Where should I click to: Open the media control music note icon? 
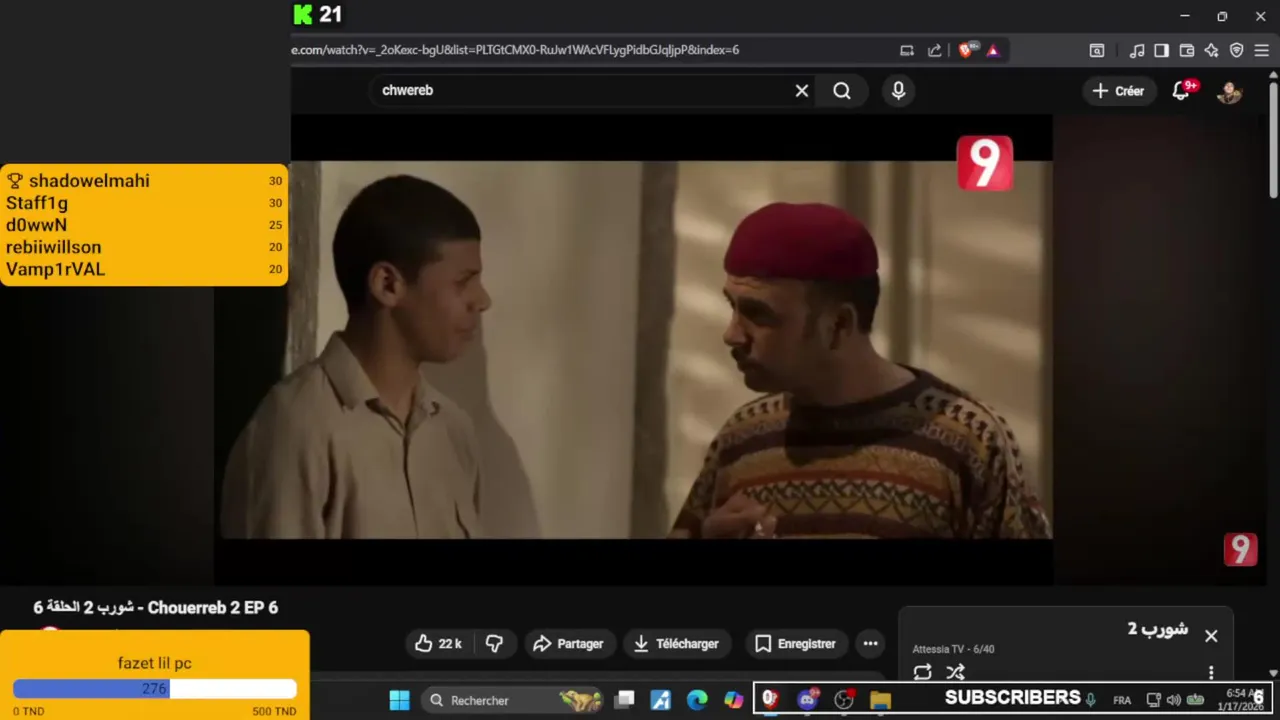click(1137, 50)
